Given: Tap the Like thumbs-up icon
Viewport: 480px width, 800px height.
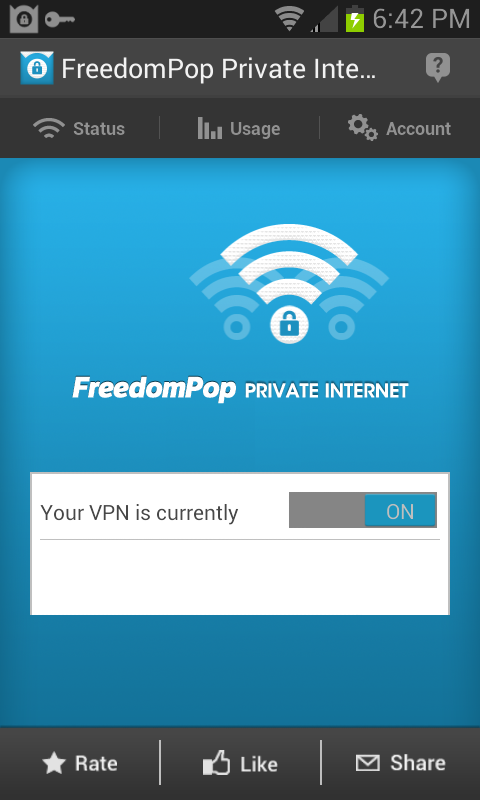Looking at the screenshot, I should click(x=216, y=764).
